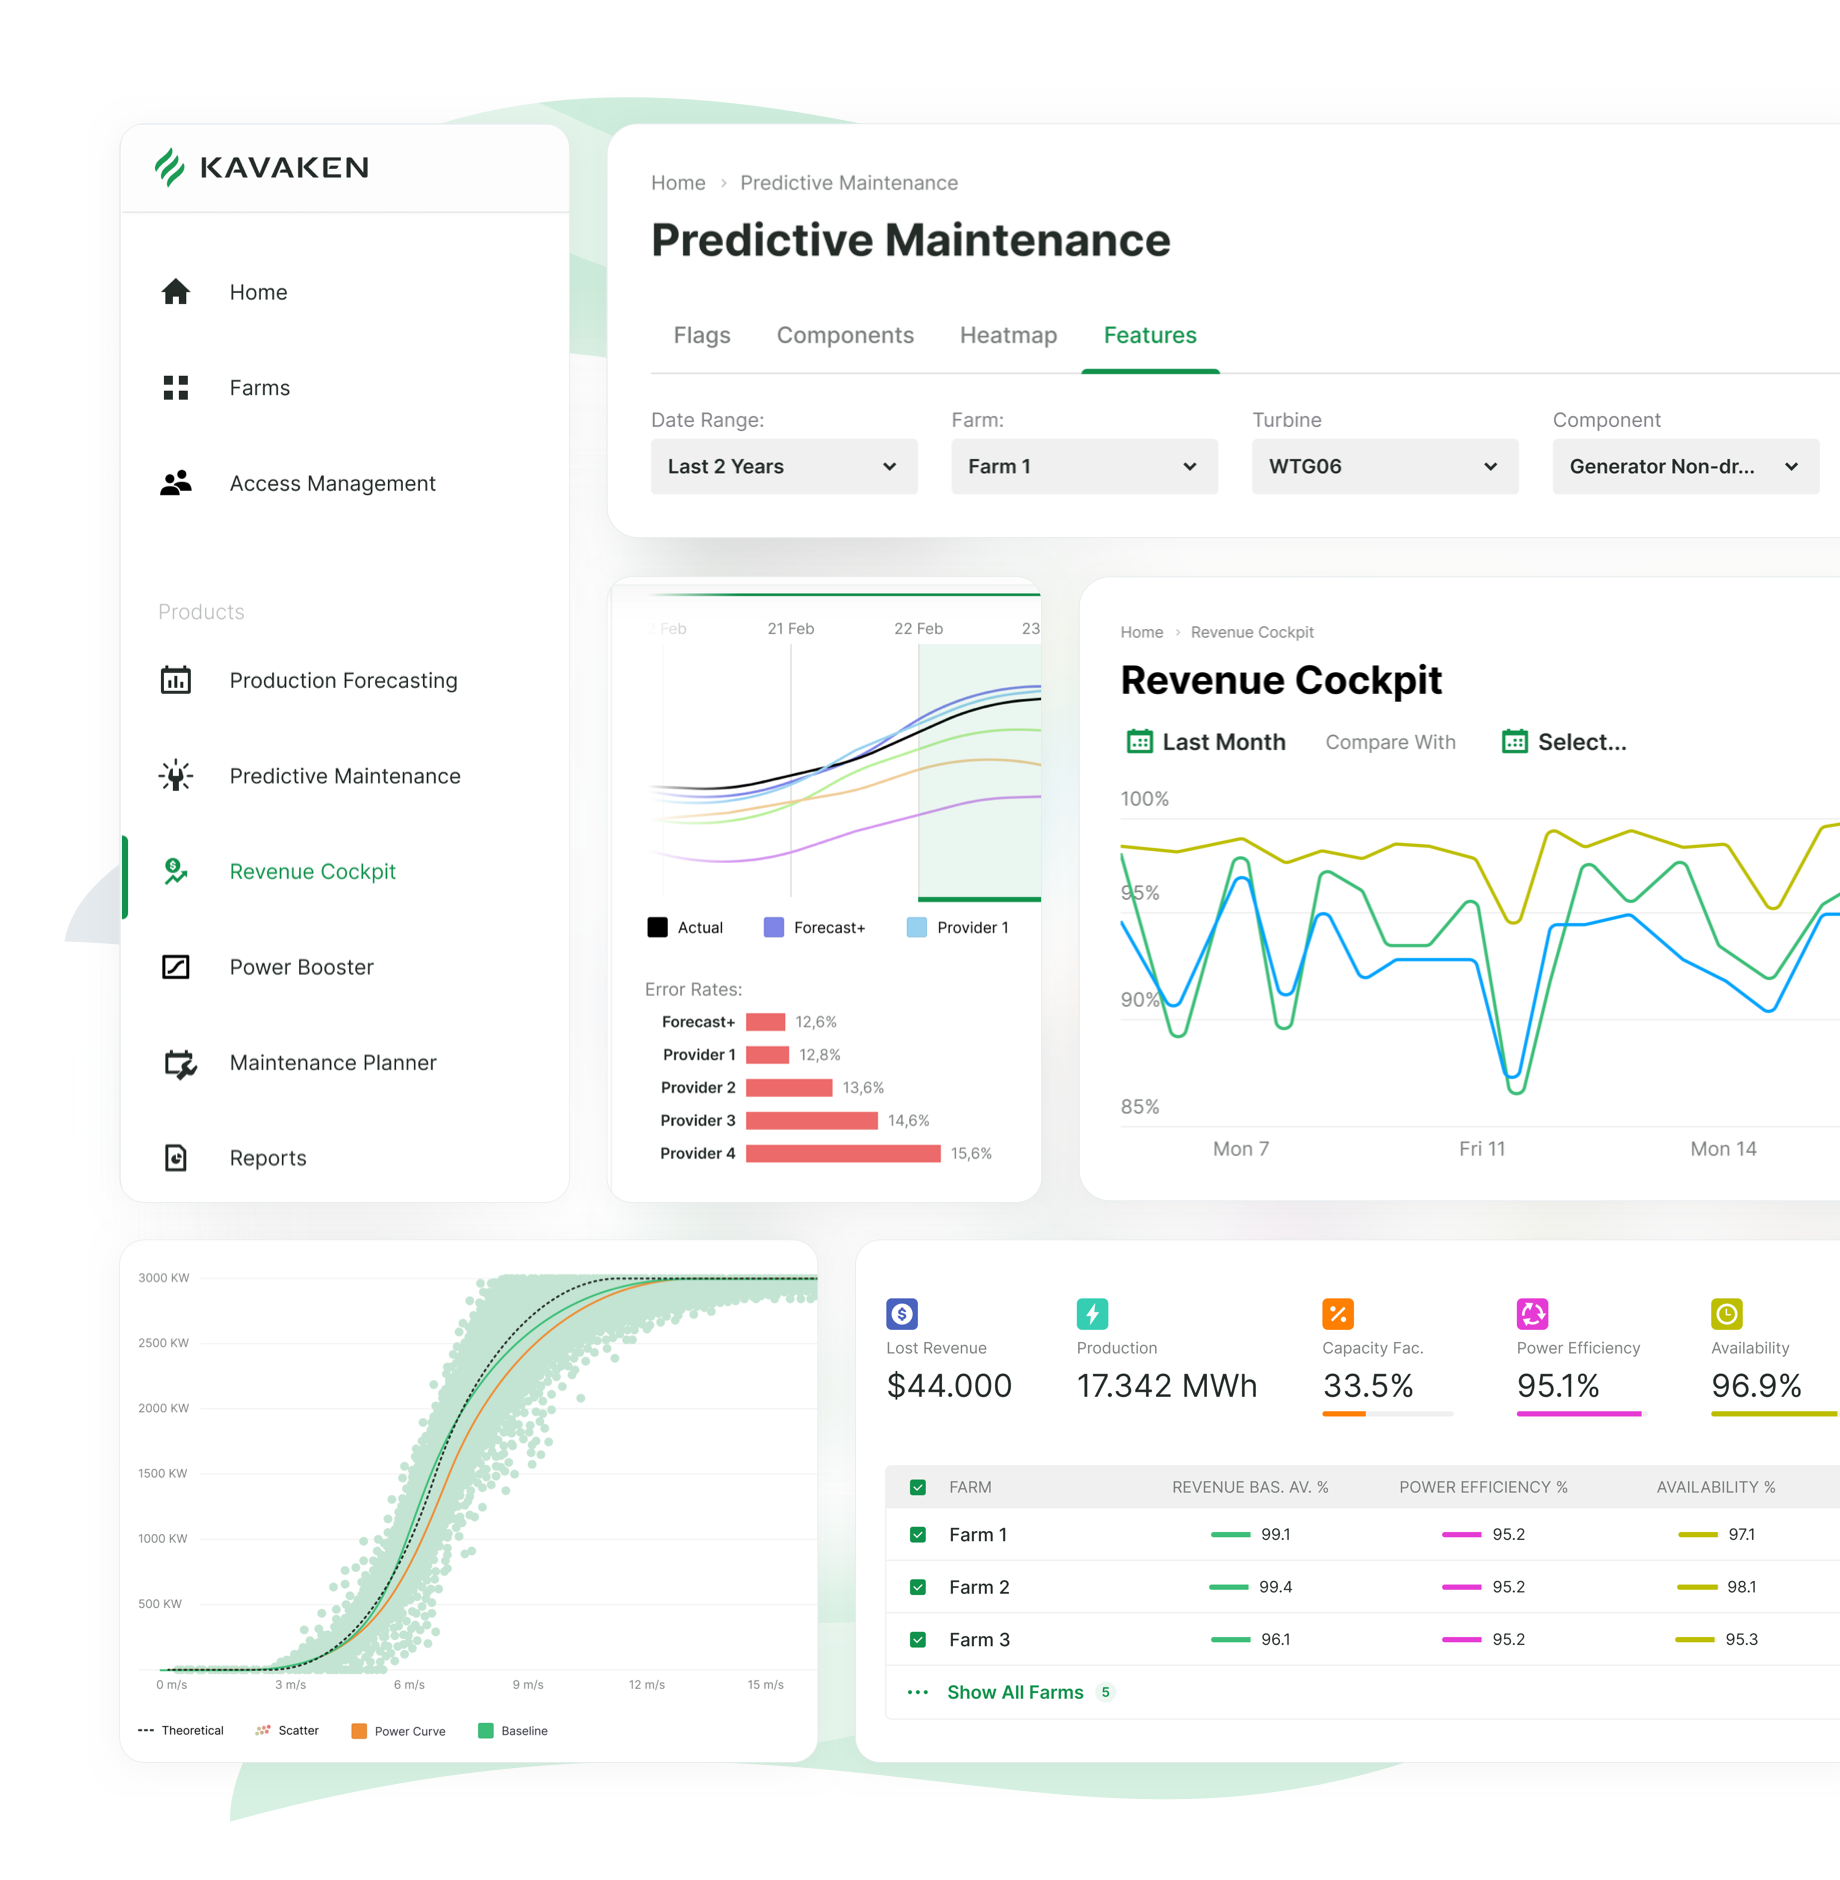Open the Component Generator dropdown
This screenshot has width=1840, height=1880.
pos(1686,467)
